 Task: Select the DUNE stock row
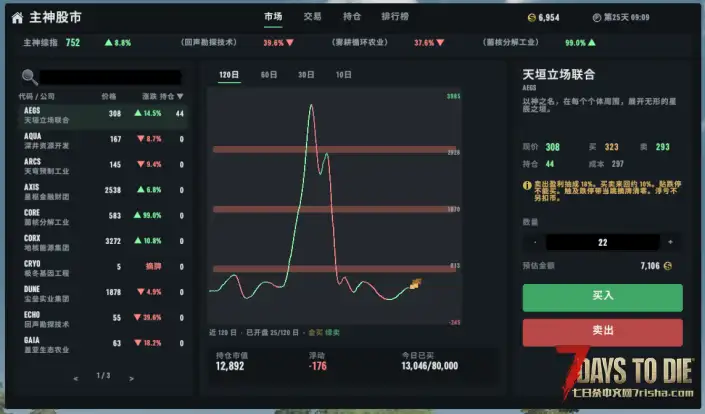pos(103,294)
